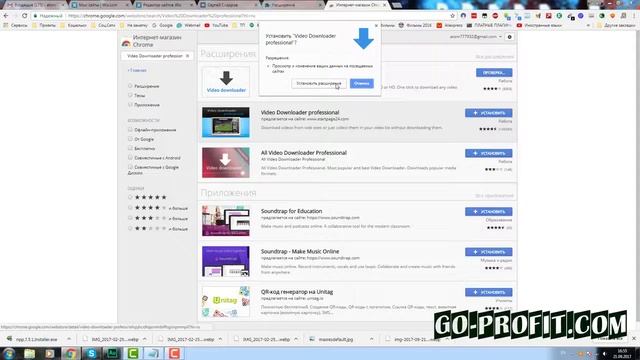This screenshot has width=640, height=360.
Task: Check Совместимые с Google Диском checkbox
Action: point(130,167)
